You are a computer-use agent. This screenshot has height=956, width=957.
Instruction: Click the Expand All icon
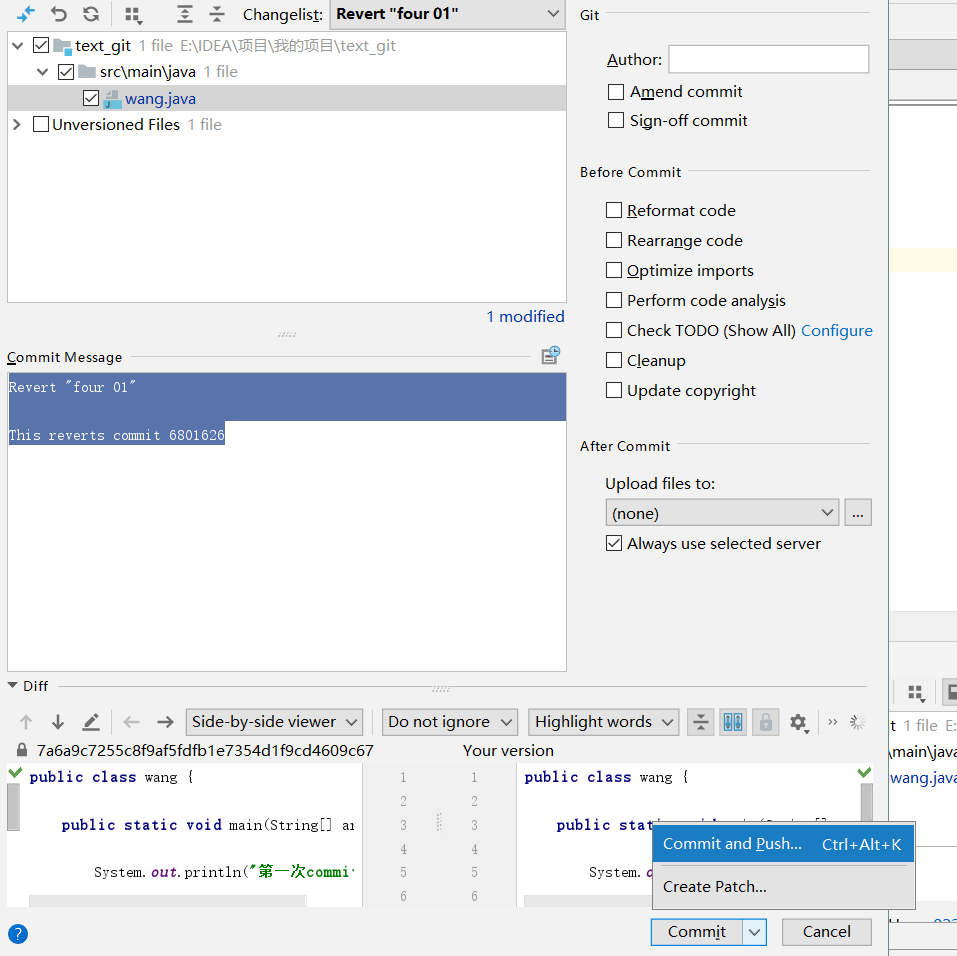(x=184, y=13)
